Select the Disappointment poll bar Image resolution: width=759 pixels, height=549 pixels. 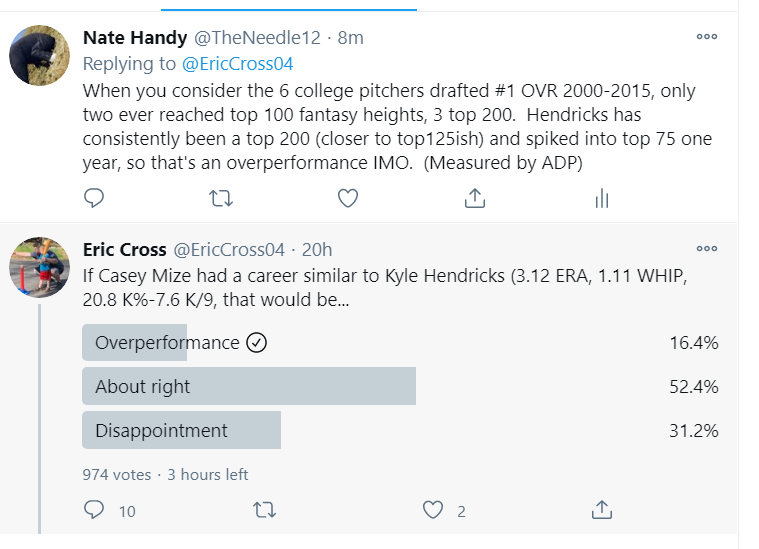(400, 430)
